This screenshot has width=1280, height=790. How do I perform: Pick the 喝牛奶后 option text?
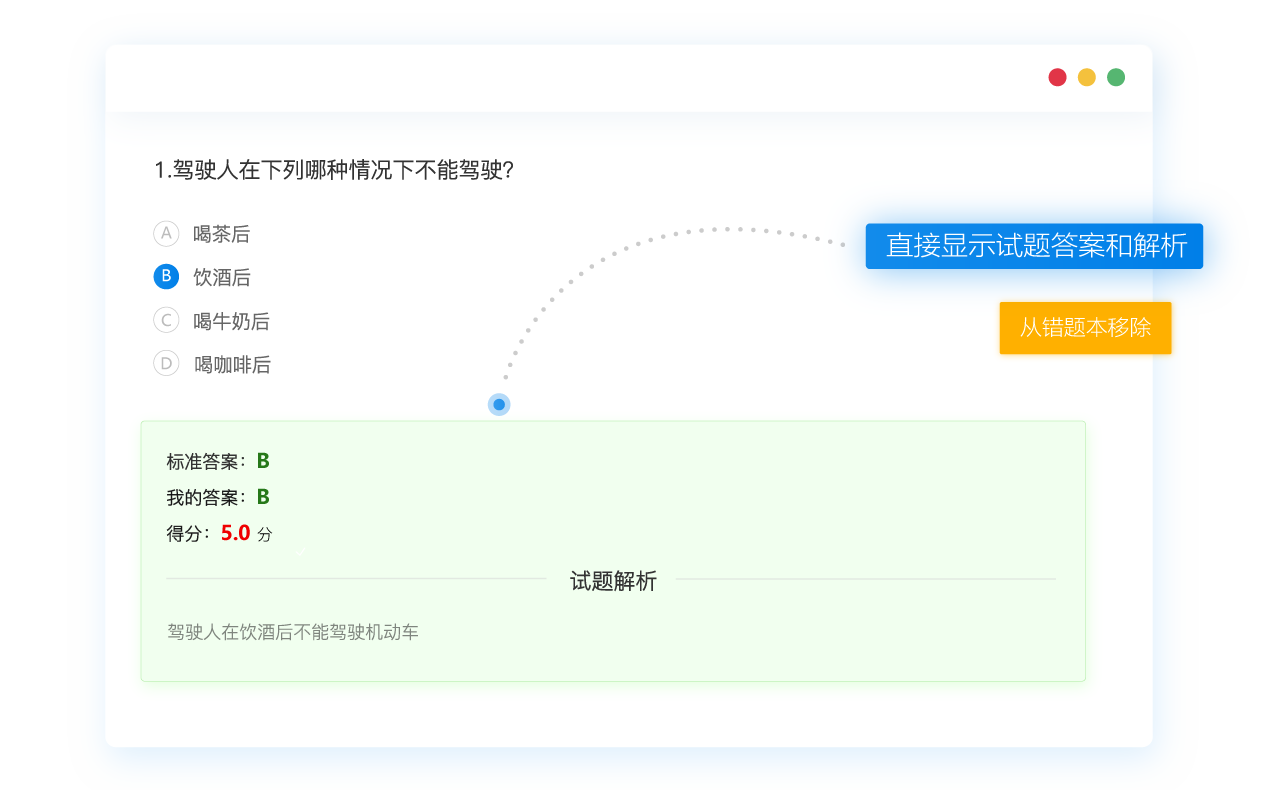pos(231,321)
